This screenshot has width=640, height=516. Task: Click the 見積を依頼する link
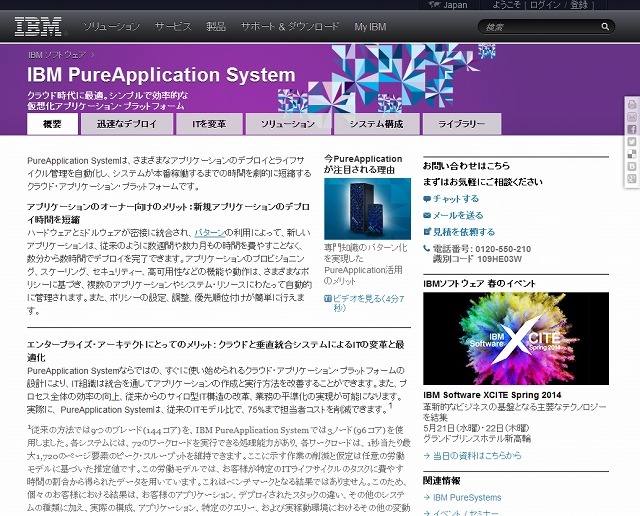[x=464, y=232]
